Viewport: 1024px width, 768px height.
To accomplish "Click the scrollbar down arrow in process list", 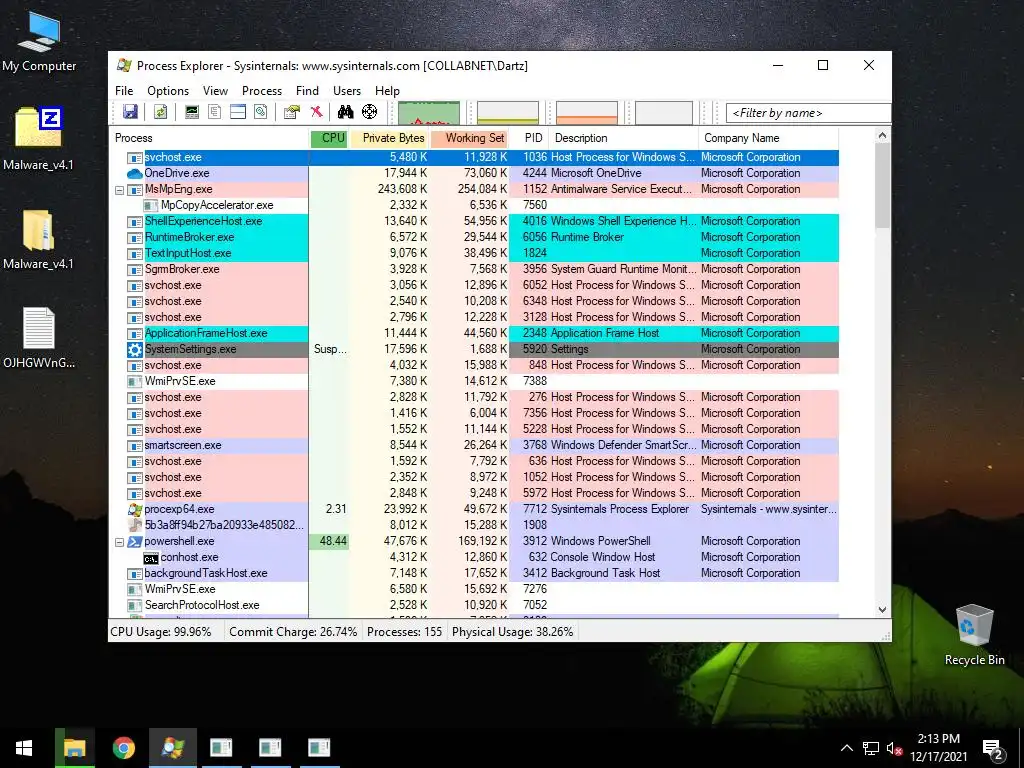I will [x=882, y=609].
